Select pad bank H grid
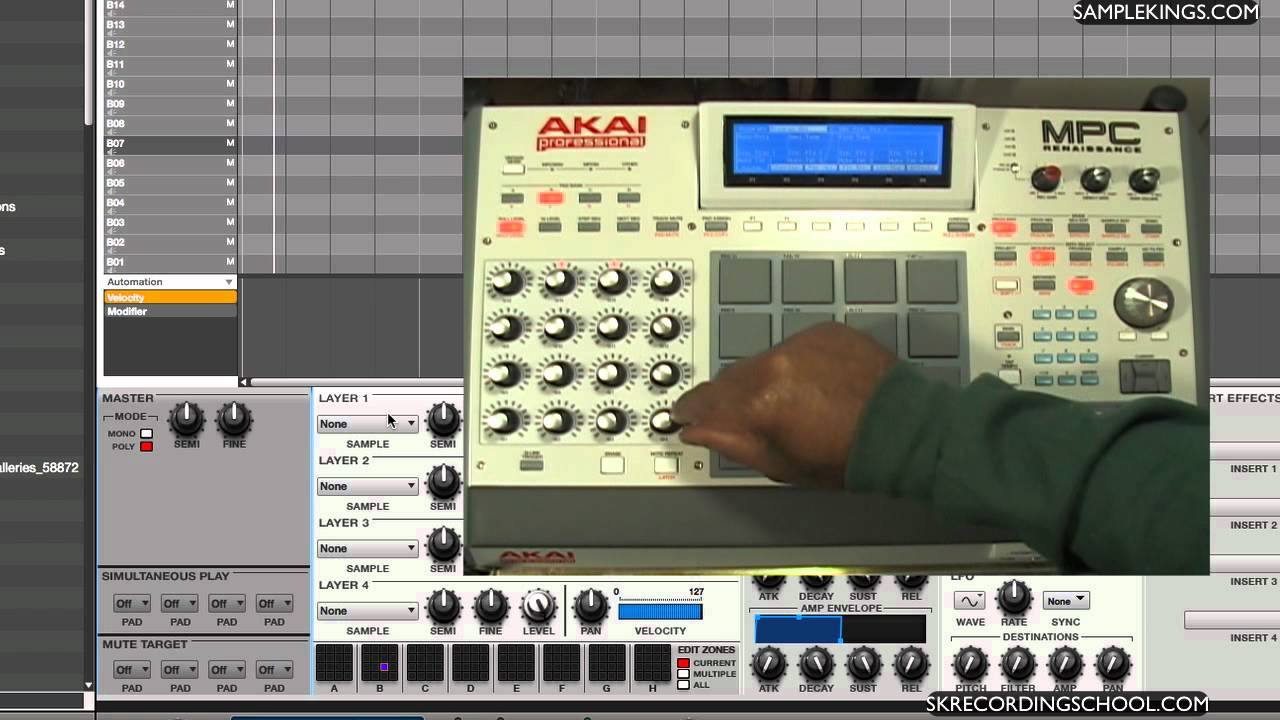Viewport: 1280px width, 720px height. 653,662
